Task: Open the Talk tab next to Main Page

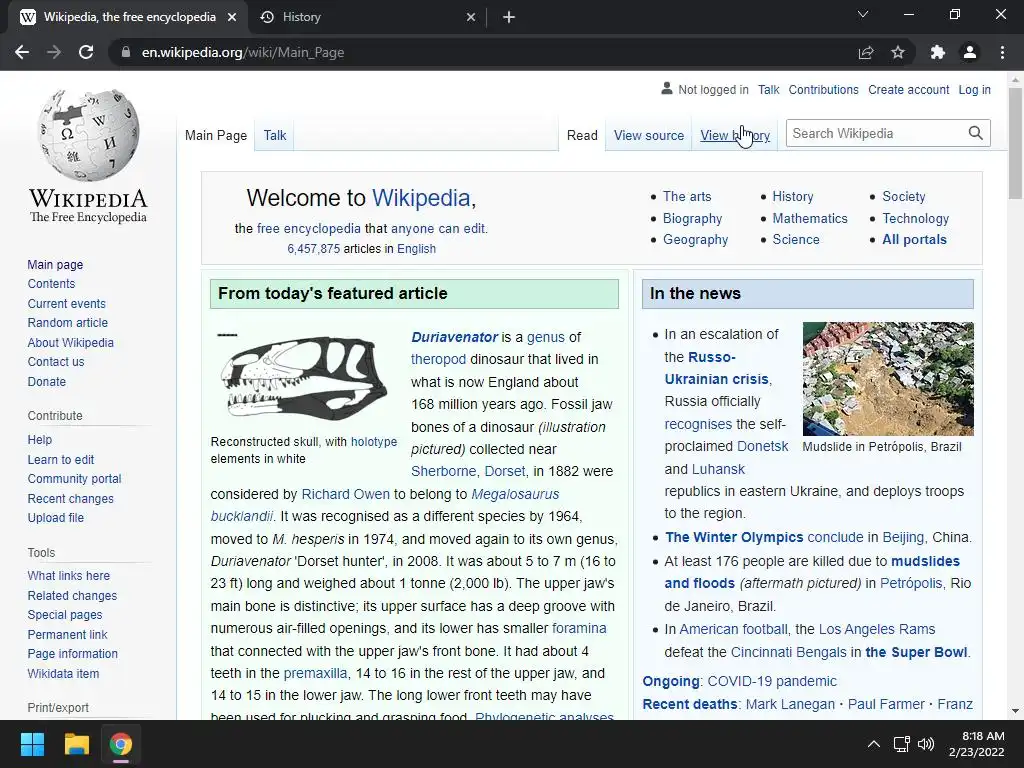Action: tap(275, 135)
